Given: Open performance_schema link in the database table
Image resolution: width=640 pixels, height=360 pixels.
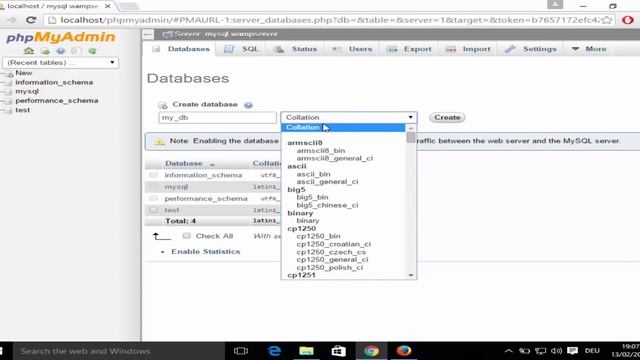Looking at the screenshot, I should 206,199.
